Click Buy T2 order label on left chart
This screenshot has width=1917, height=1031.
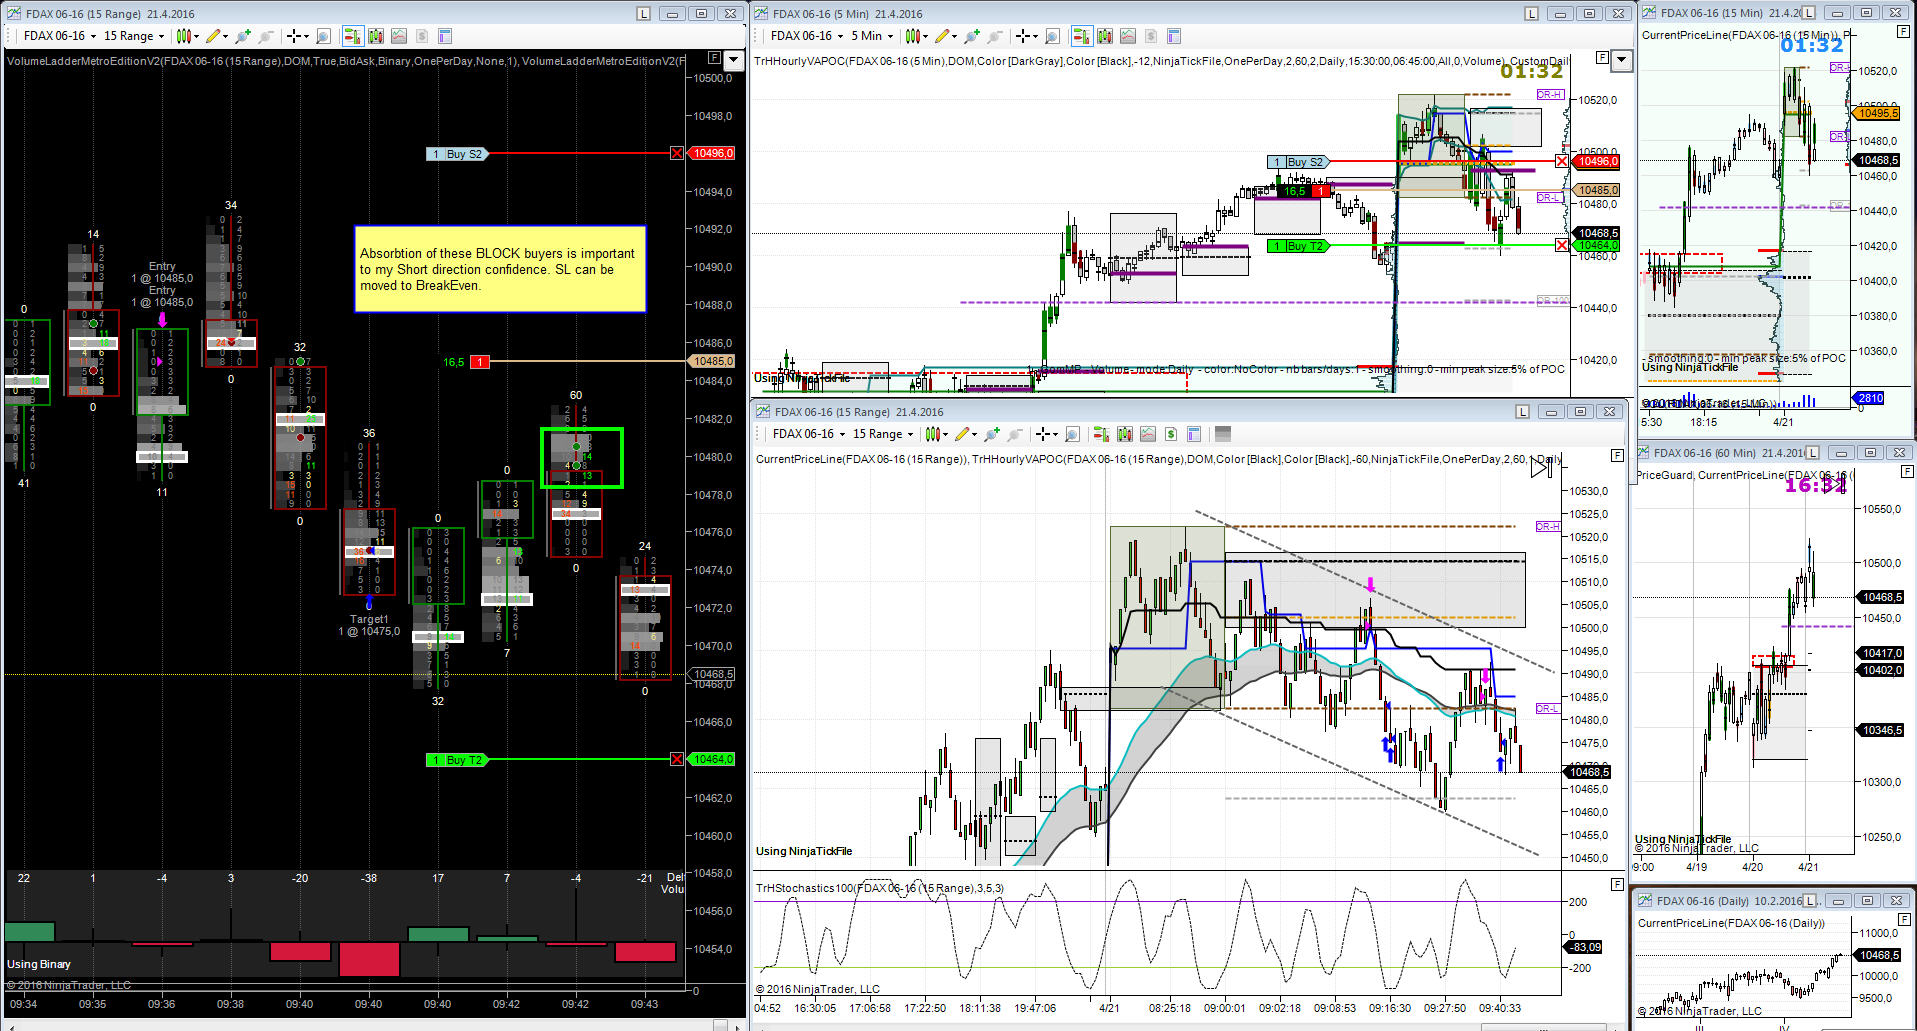coord(456,760)
